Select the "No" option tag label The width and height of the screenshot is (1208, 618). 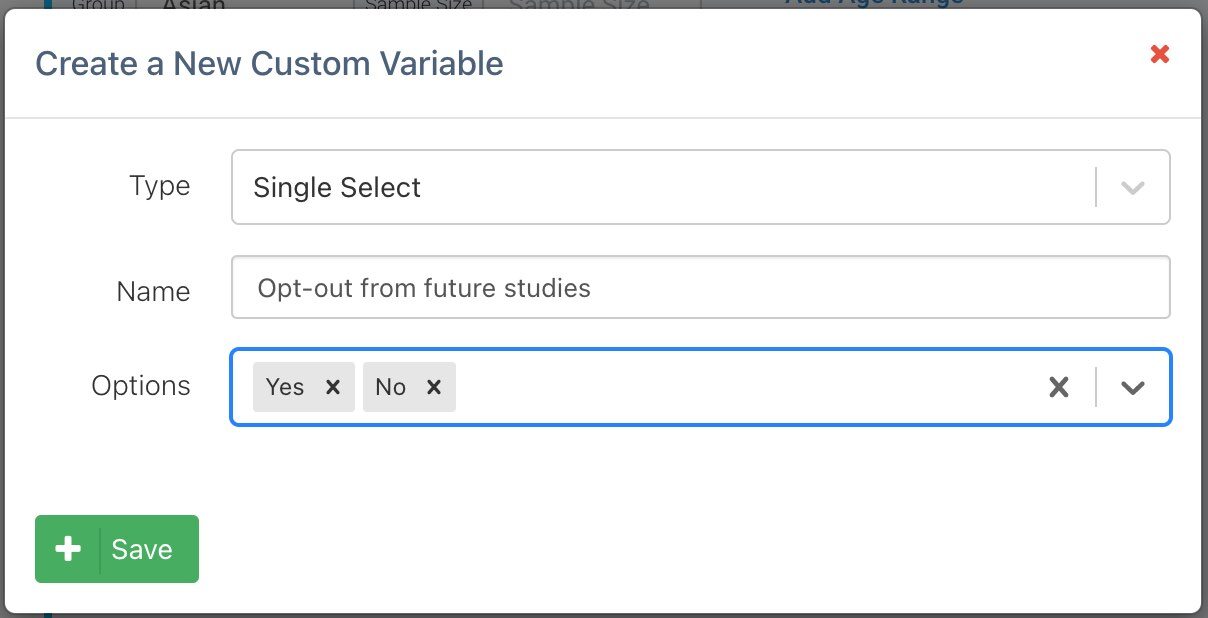click(390, 387)
